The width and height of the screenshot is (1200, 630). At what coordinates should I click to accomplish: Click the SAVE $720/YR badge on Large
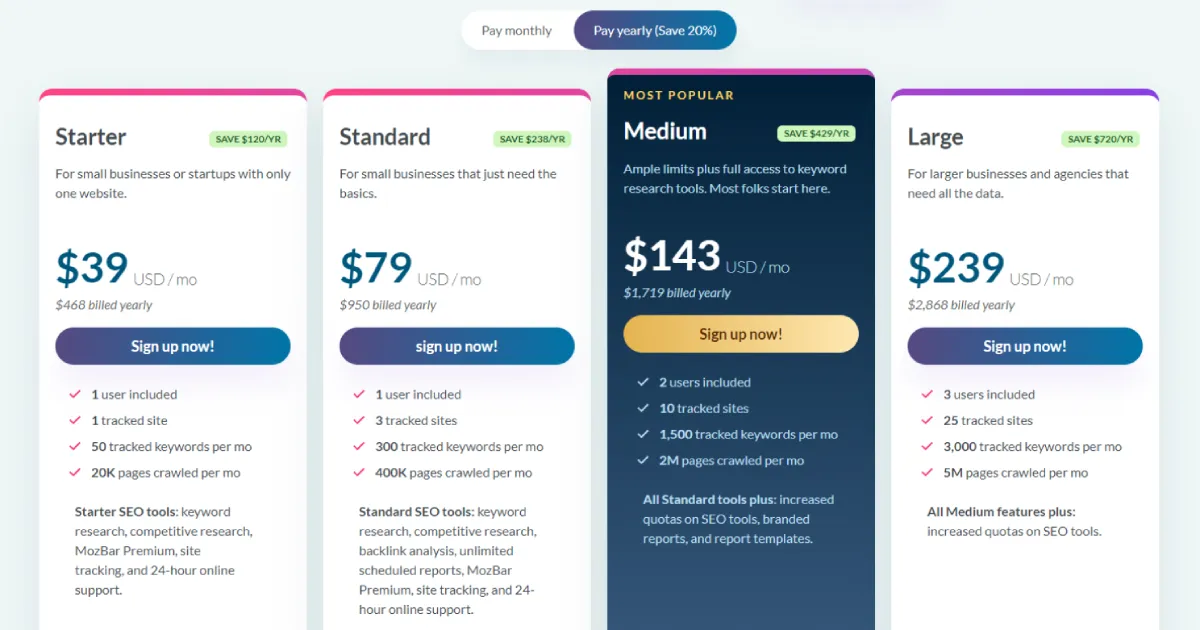(1100, 139)
